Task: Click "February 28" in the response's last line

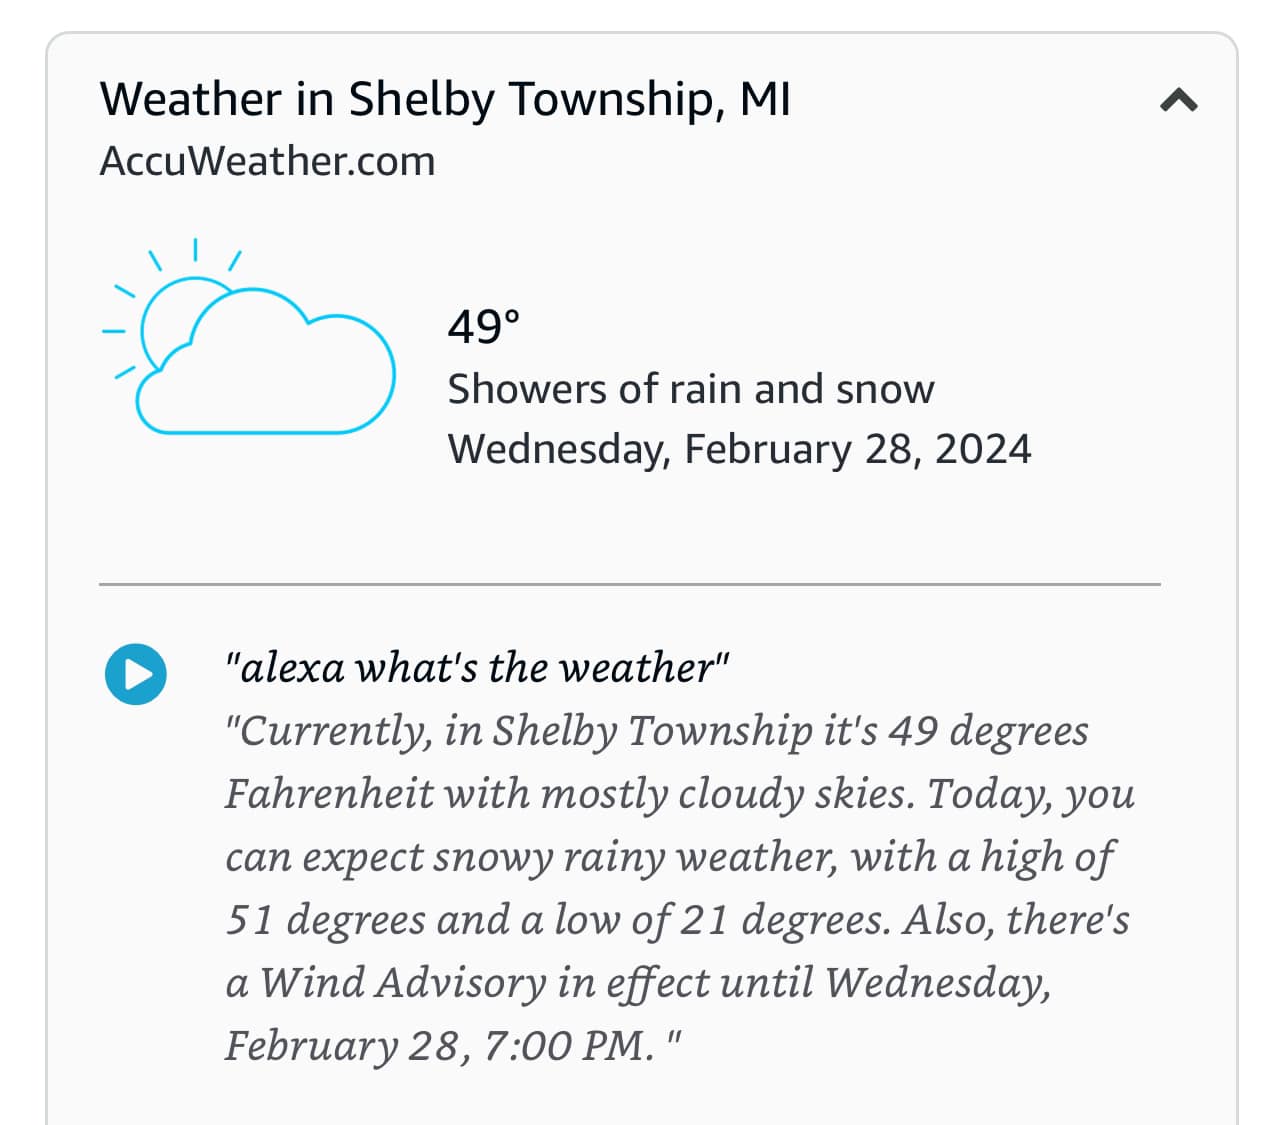Action: point(348,1046)
